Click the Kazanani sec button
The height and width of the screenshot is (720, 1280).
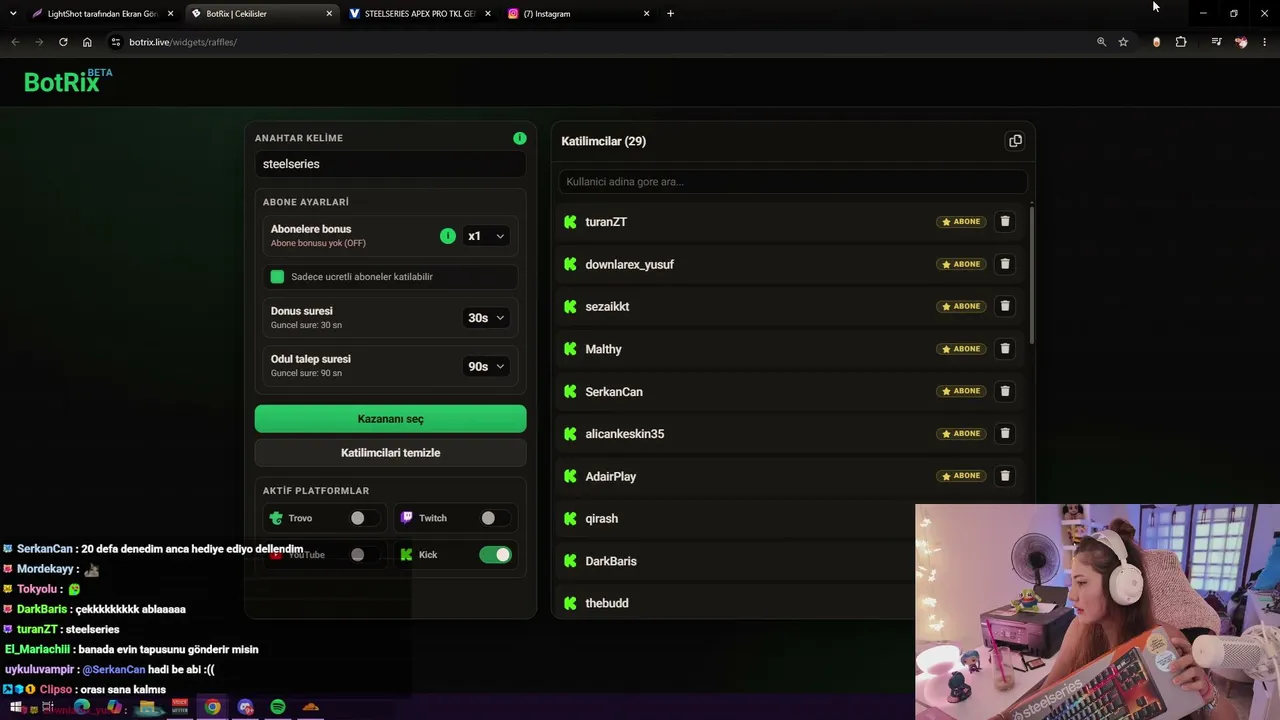point(390,419)
